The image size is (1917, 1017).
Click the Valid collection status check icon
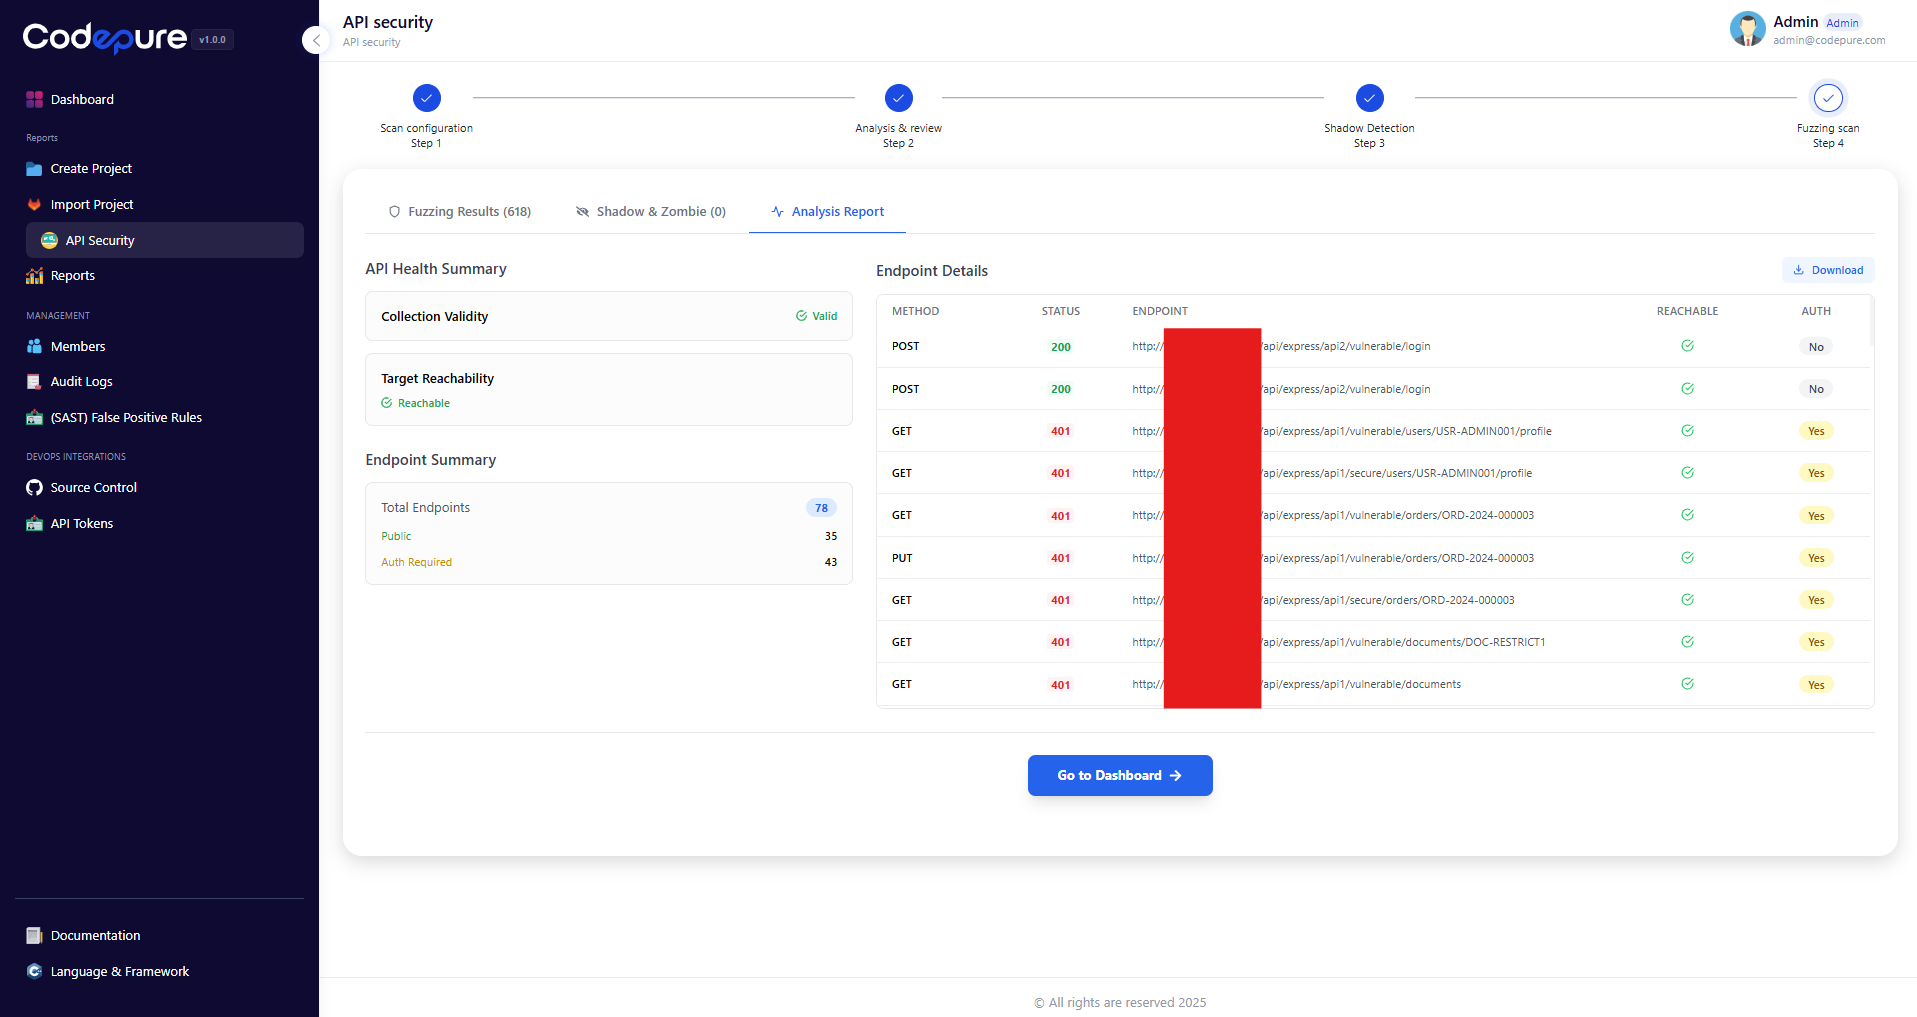[x=801, y=316]
